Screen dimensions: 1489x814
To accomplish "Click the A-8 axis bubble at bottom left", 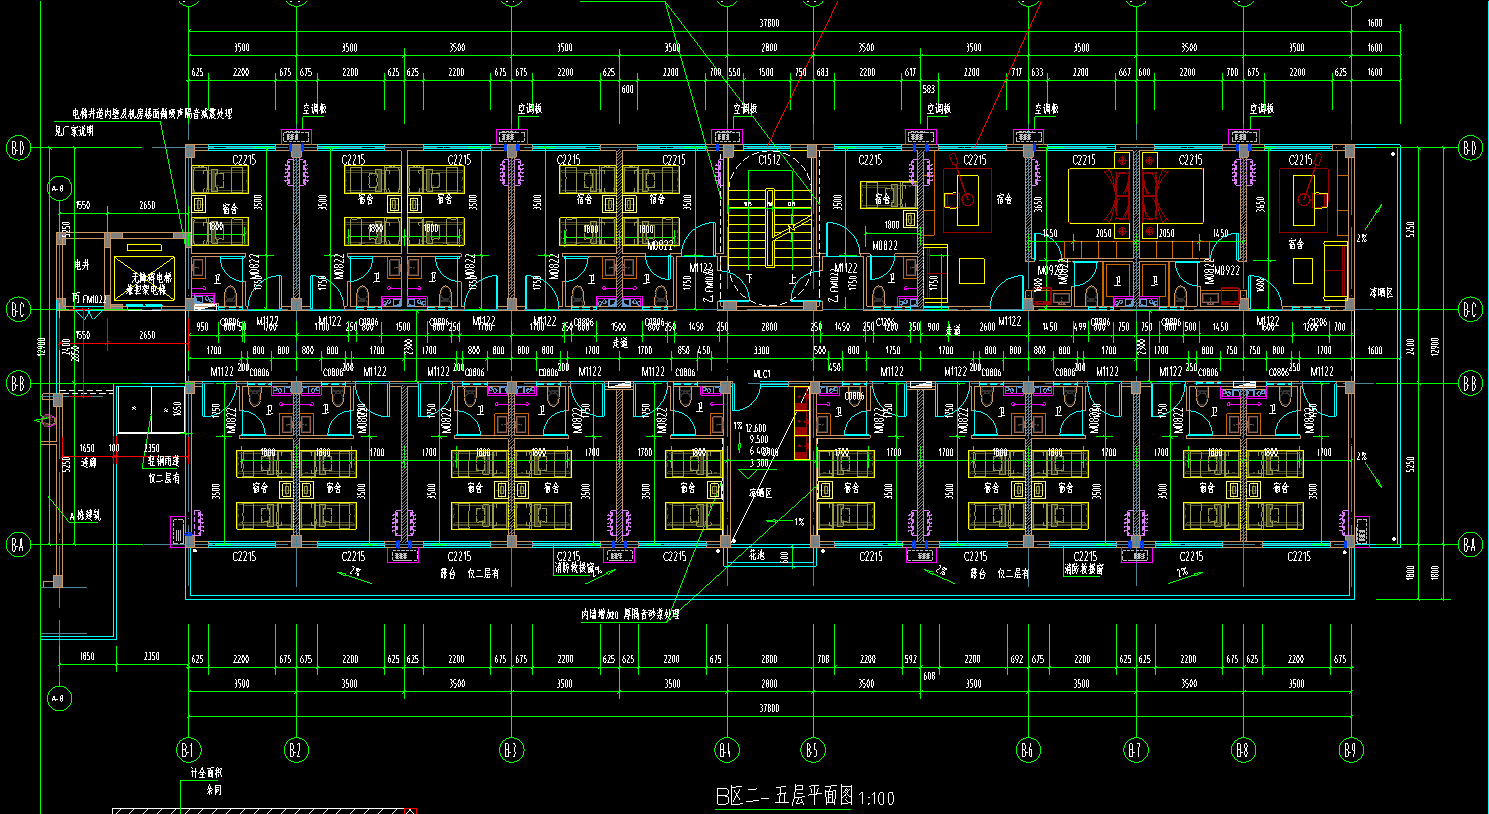I will pyautogui.click(x=58, y=697).
